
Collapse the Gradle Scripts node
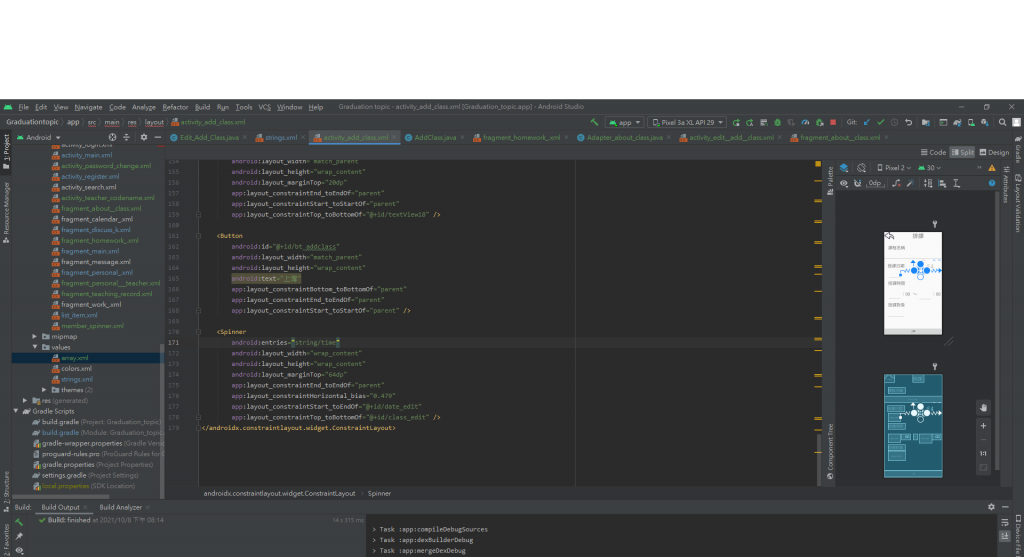click(16, 411)
